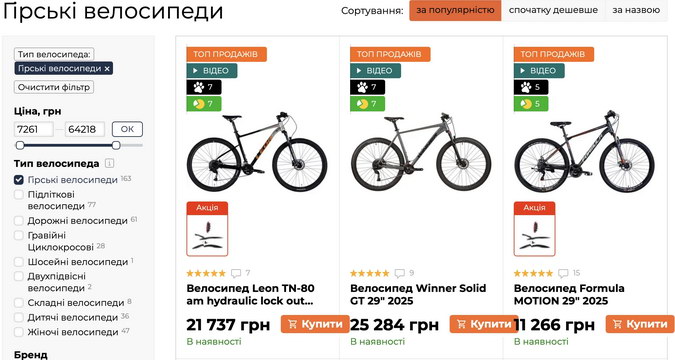Sort by за назвою

pyautogui.click(x=636, y=10)
